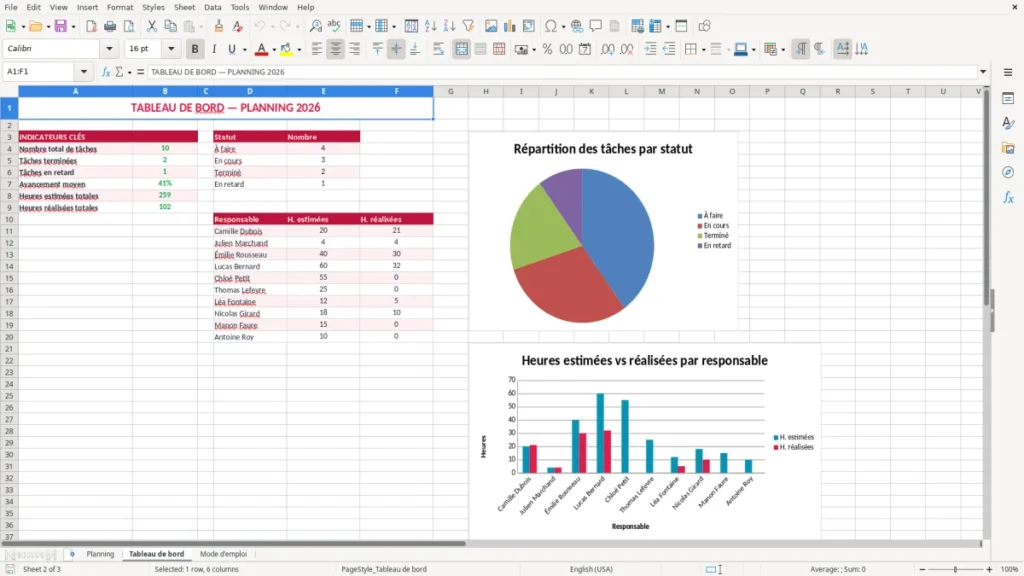Open the sidebar settings hamburger button
Screen dimensions: 1024x576
1008,72
